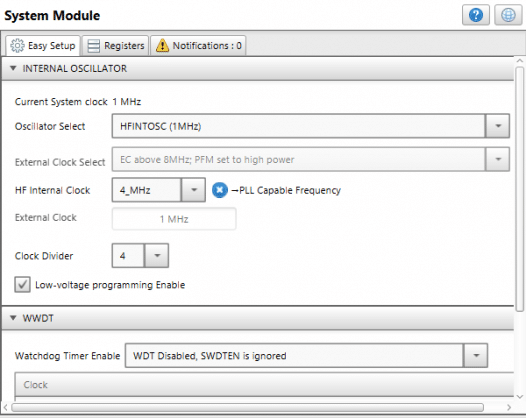Open the External Clock Select dropdown arrow
Viewport: 526px width, 418px height.
(x=498, y=159)
